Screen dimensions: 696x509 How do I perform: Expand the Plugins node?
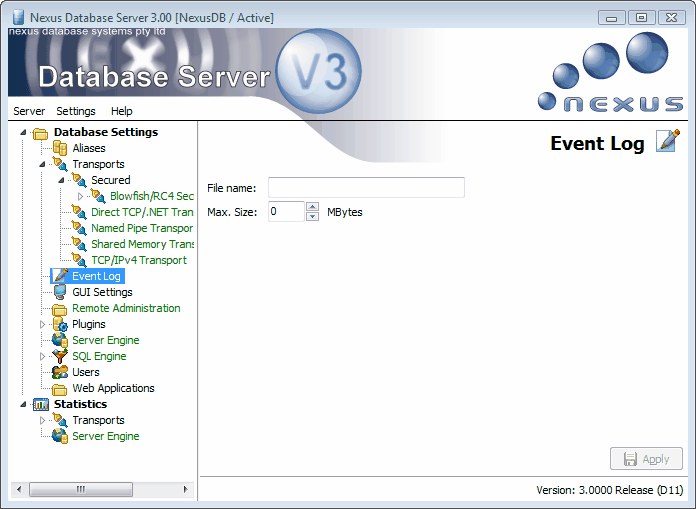(43, 324)
